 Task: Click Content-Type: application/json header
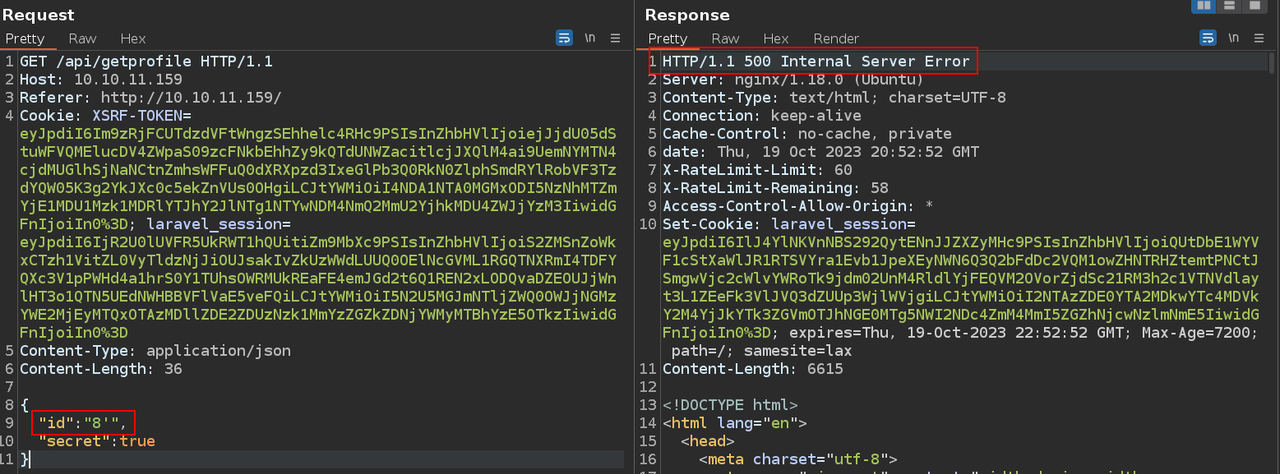tap(155, 351)
